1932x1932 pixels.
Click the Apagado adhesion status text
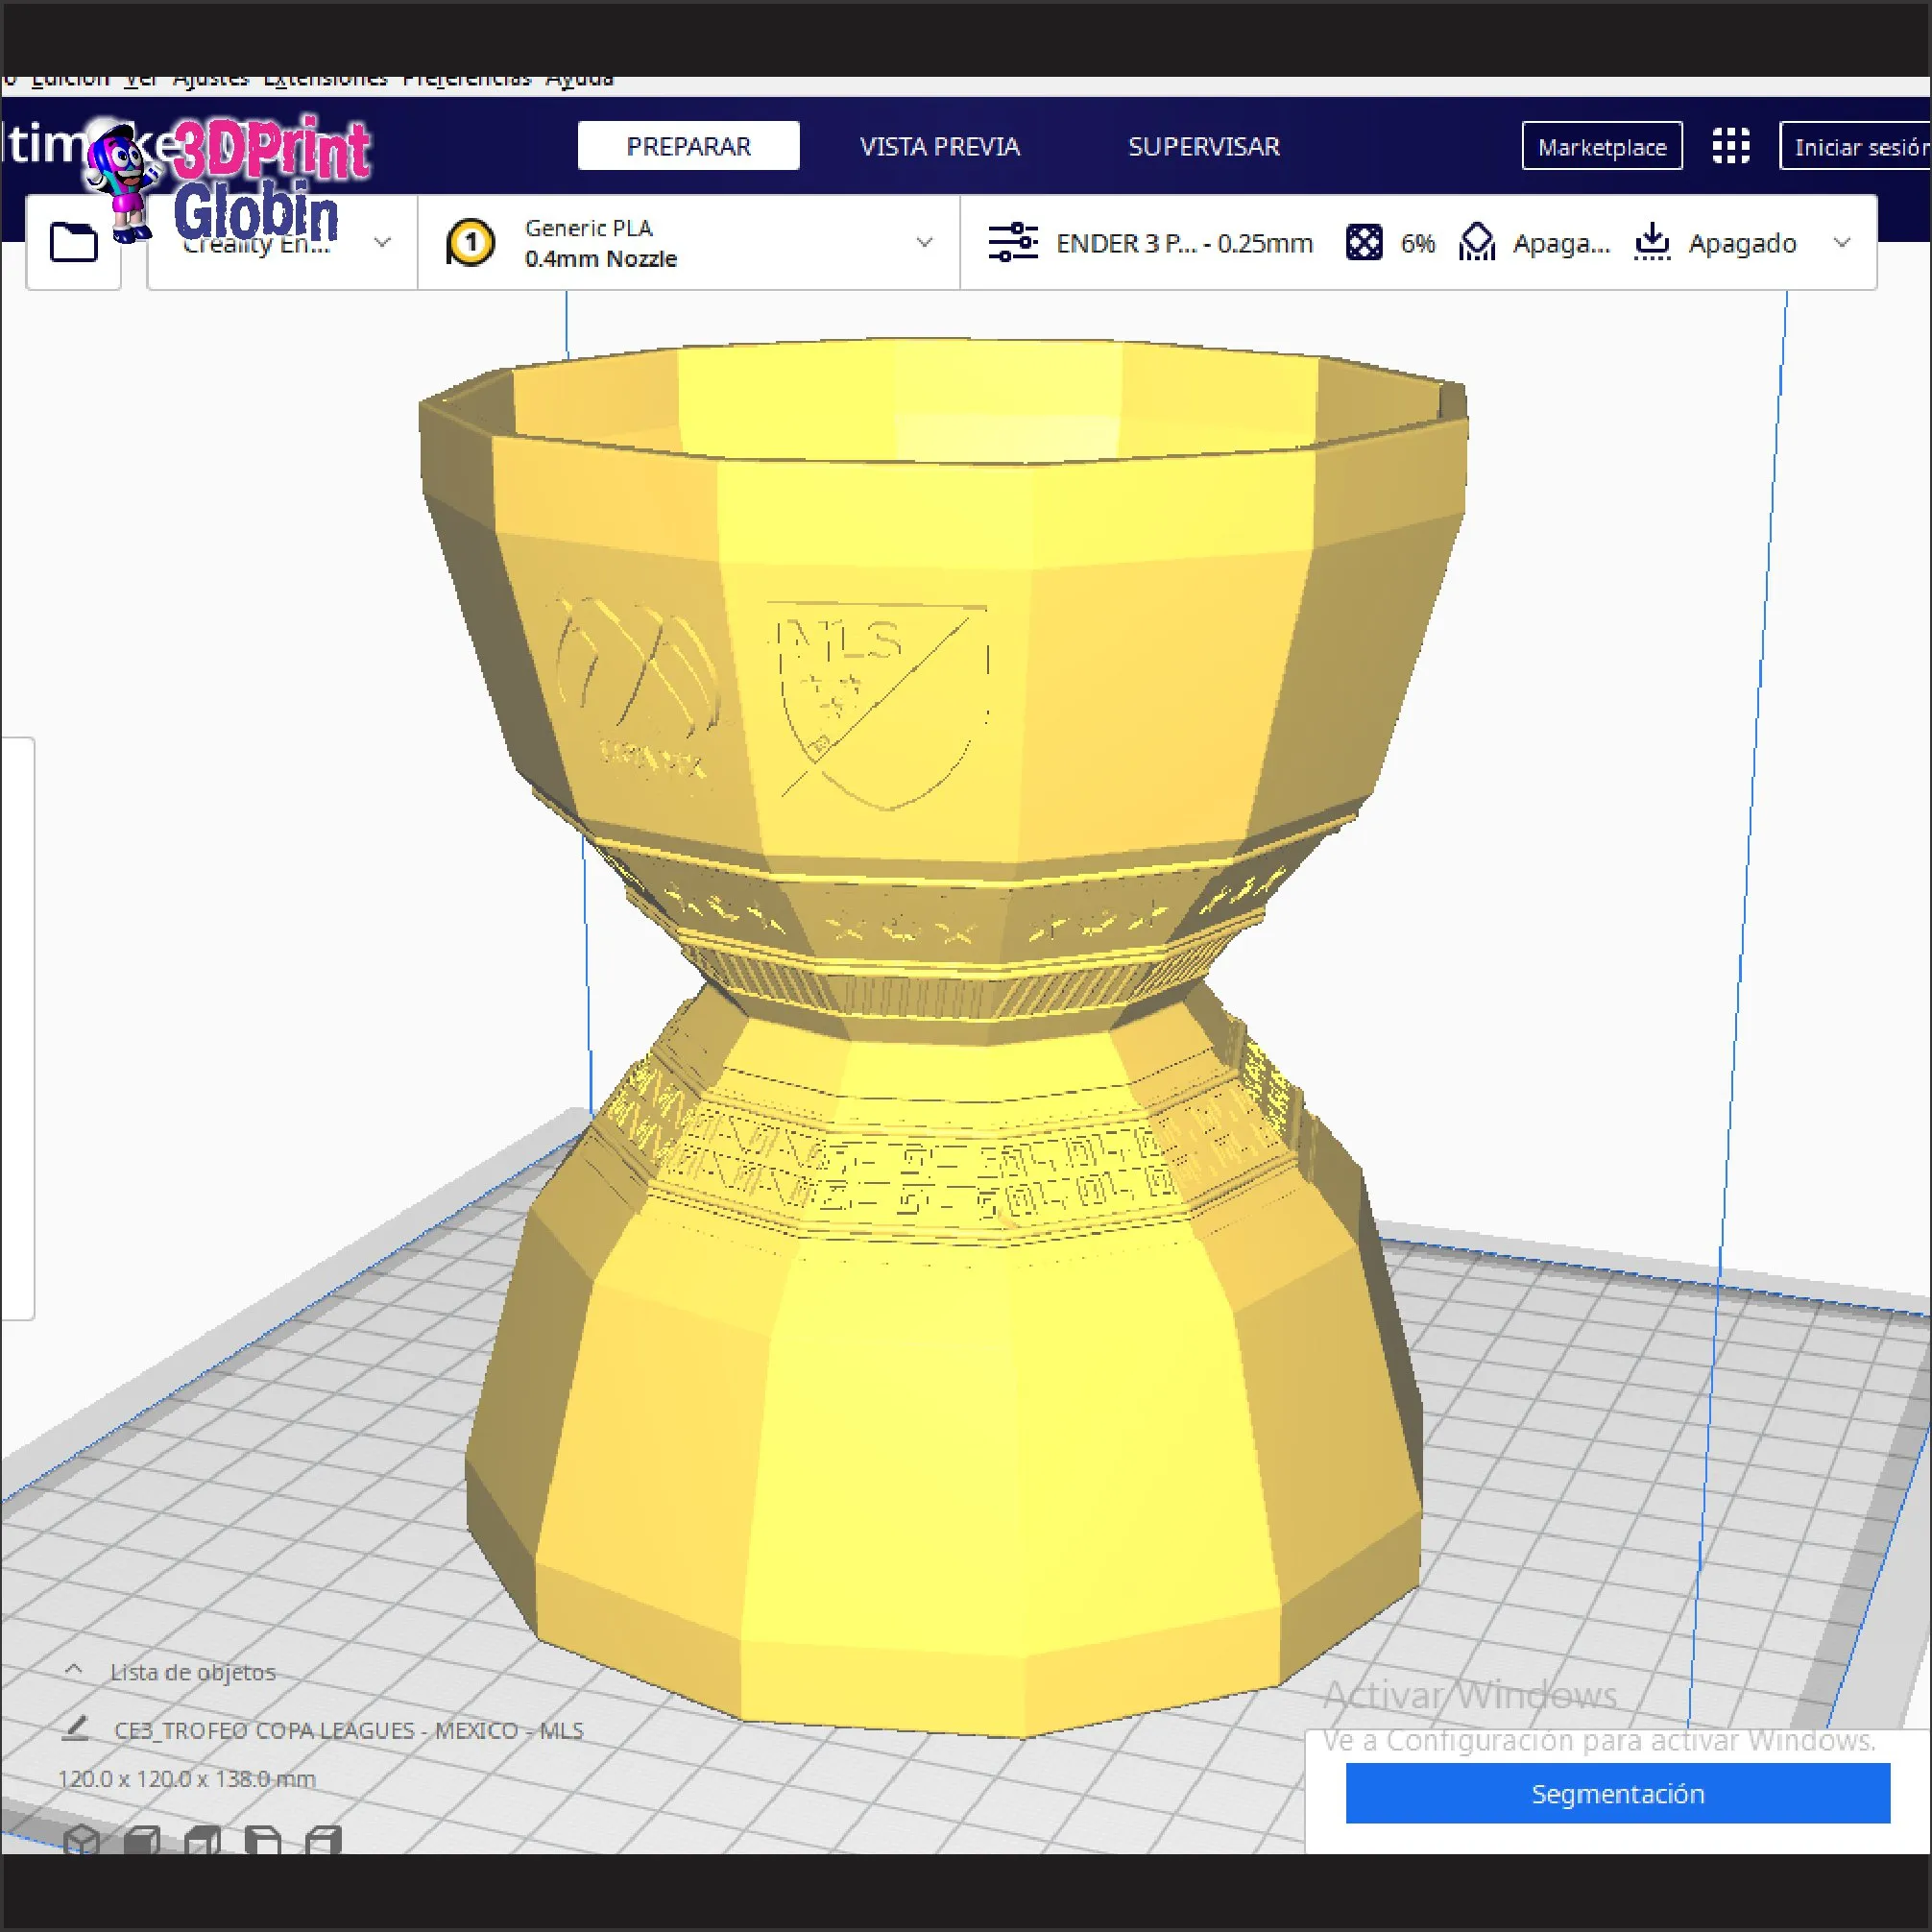(1742, 243)
